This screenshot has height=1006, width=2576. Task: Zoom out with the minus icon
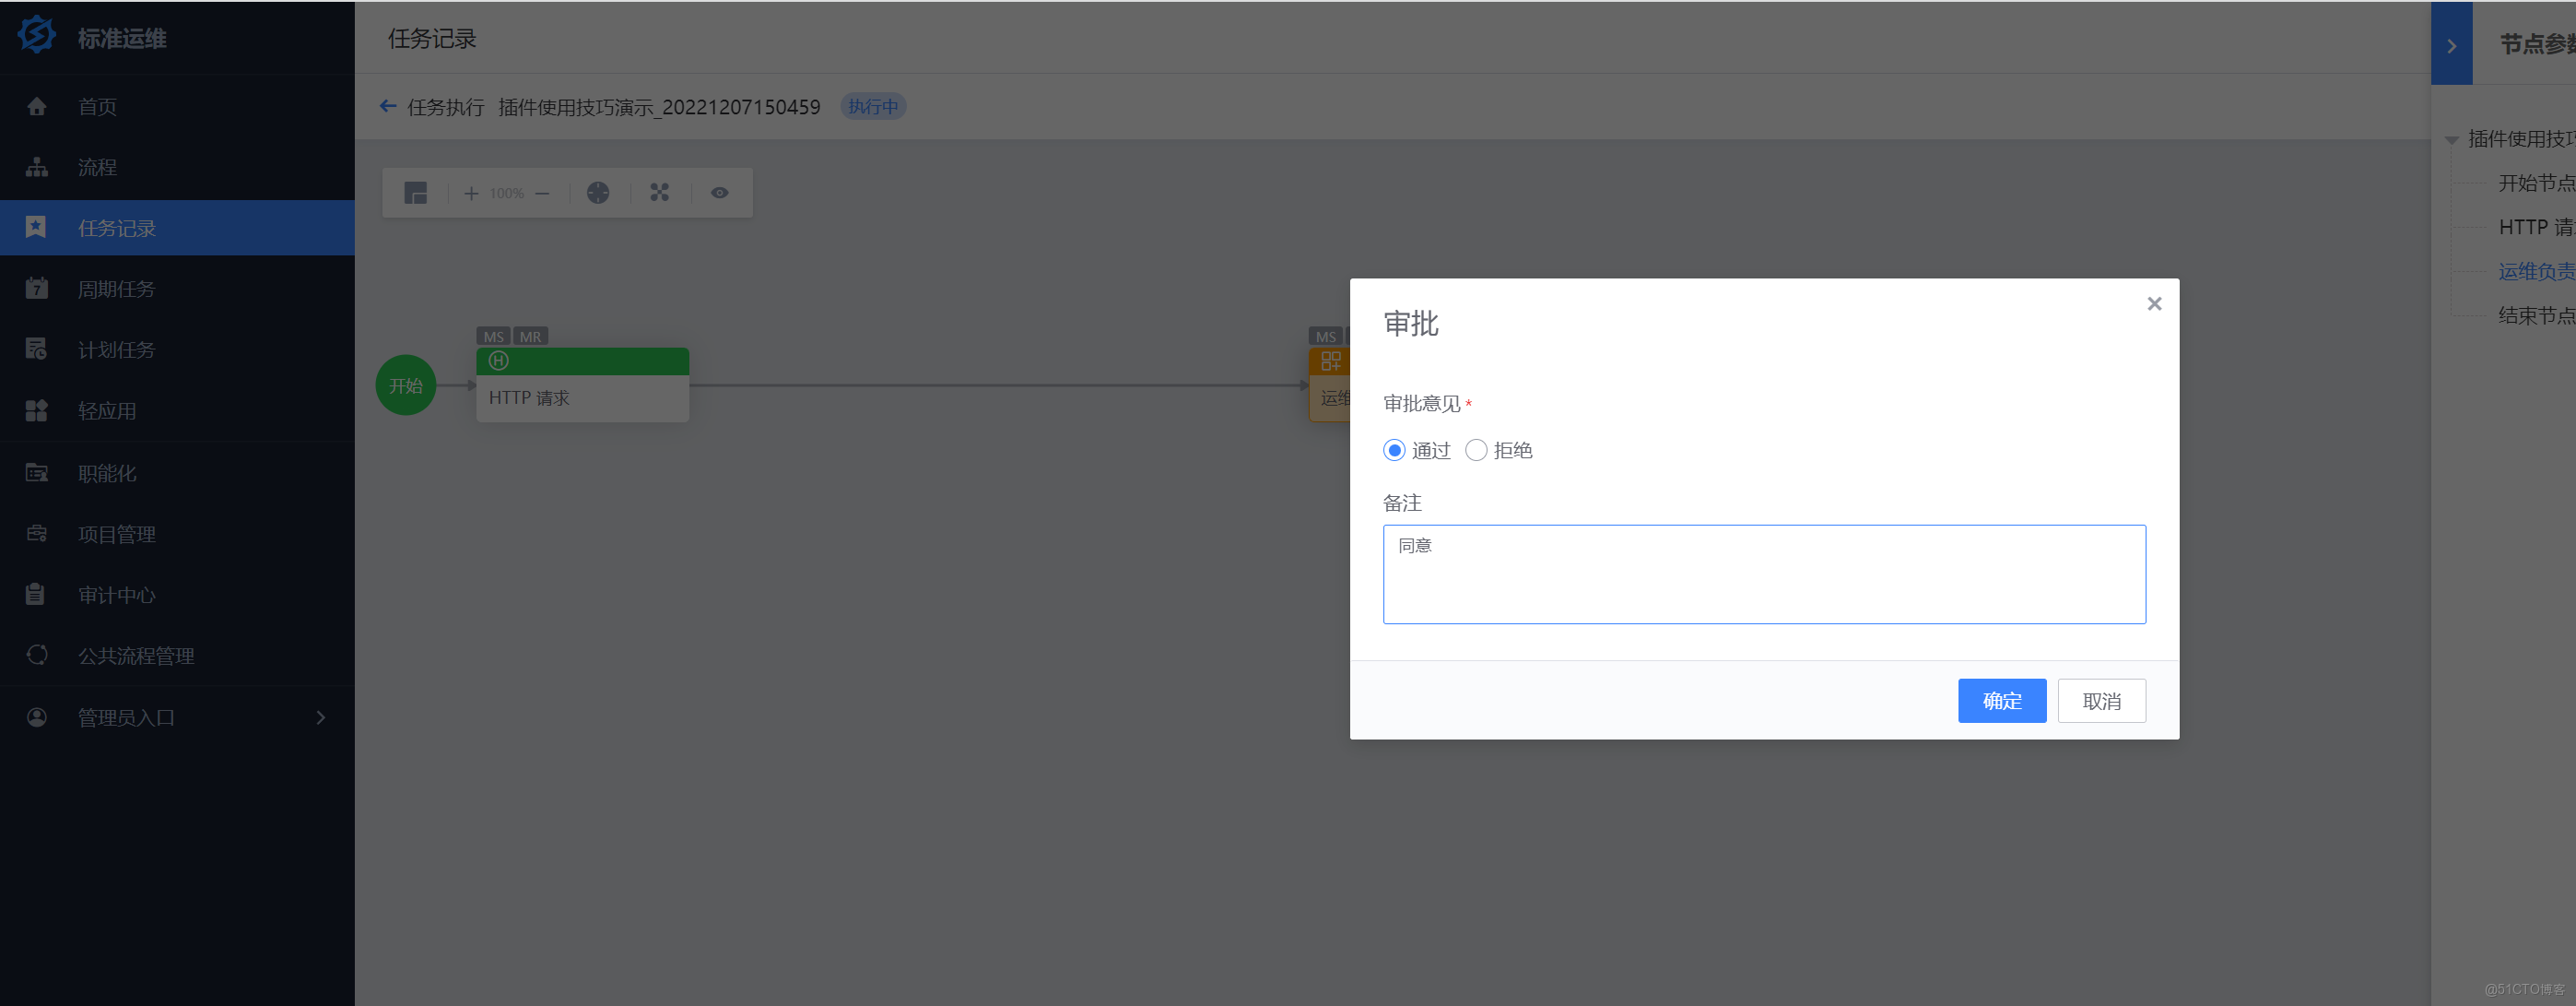543,193
